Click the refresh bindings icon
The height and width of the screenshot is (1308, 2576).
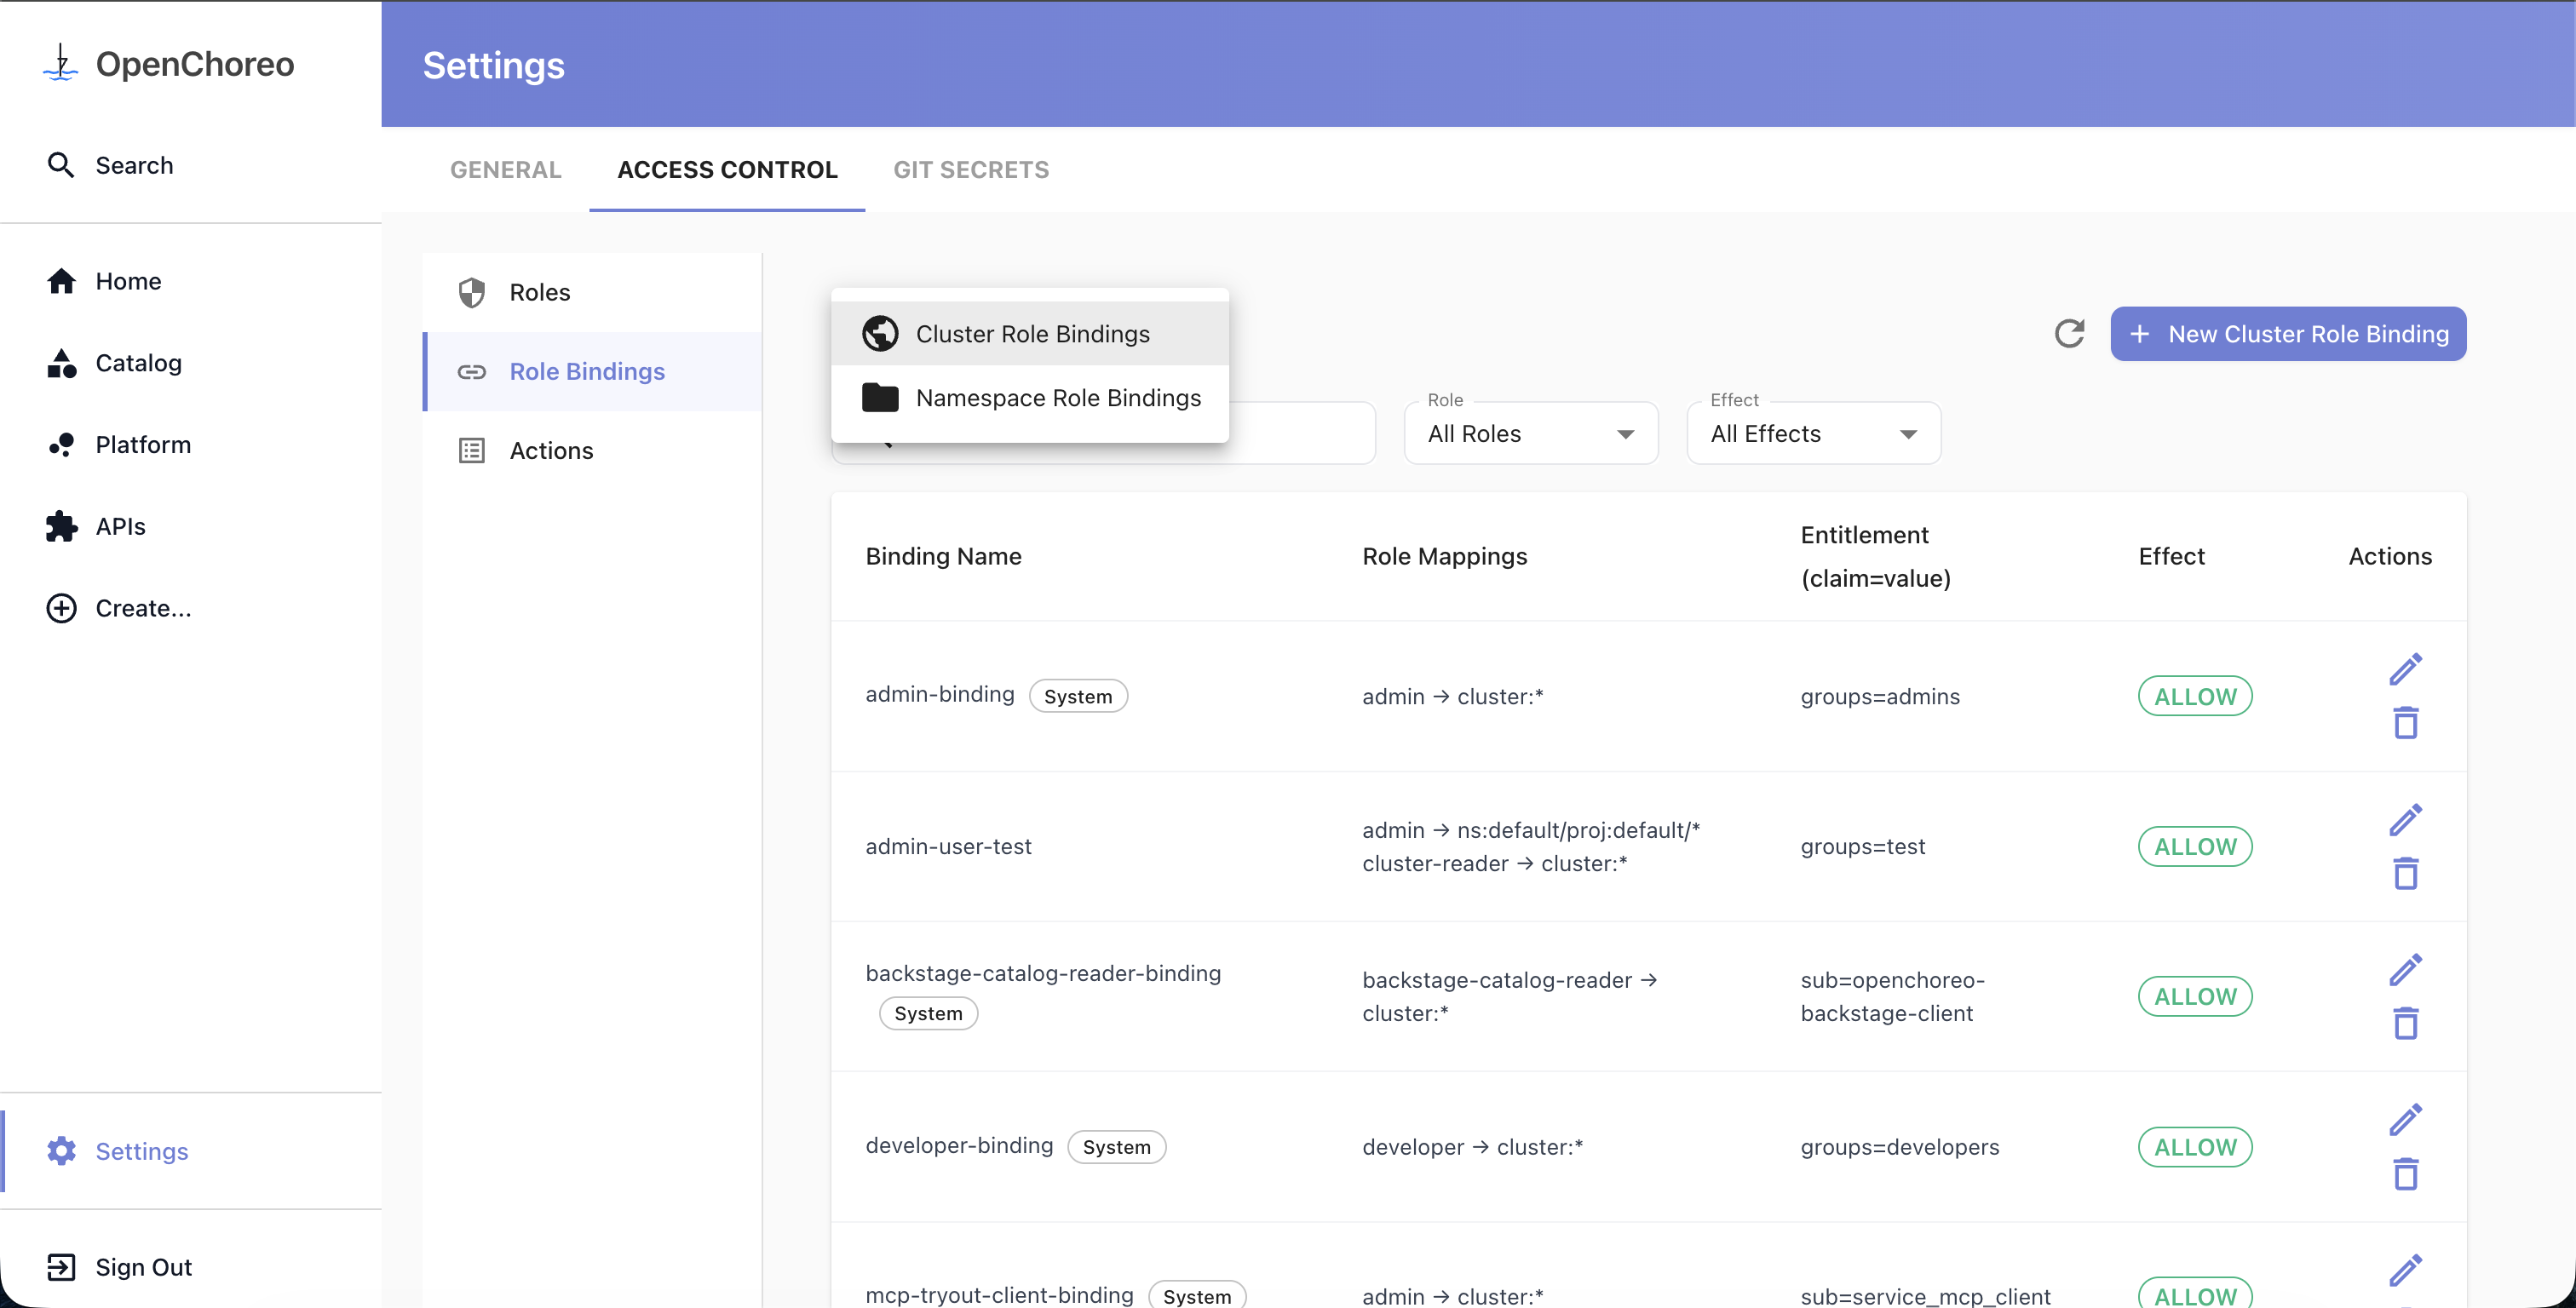click(x=2069, y=333)
